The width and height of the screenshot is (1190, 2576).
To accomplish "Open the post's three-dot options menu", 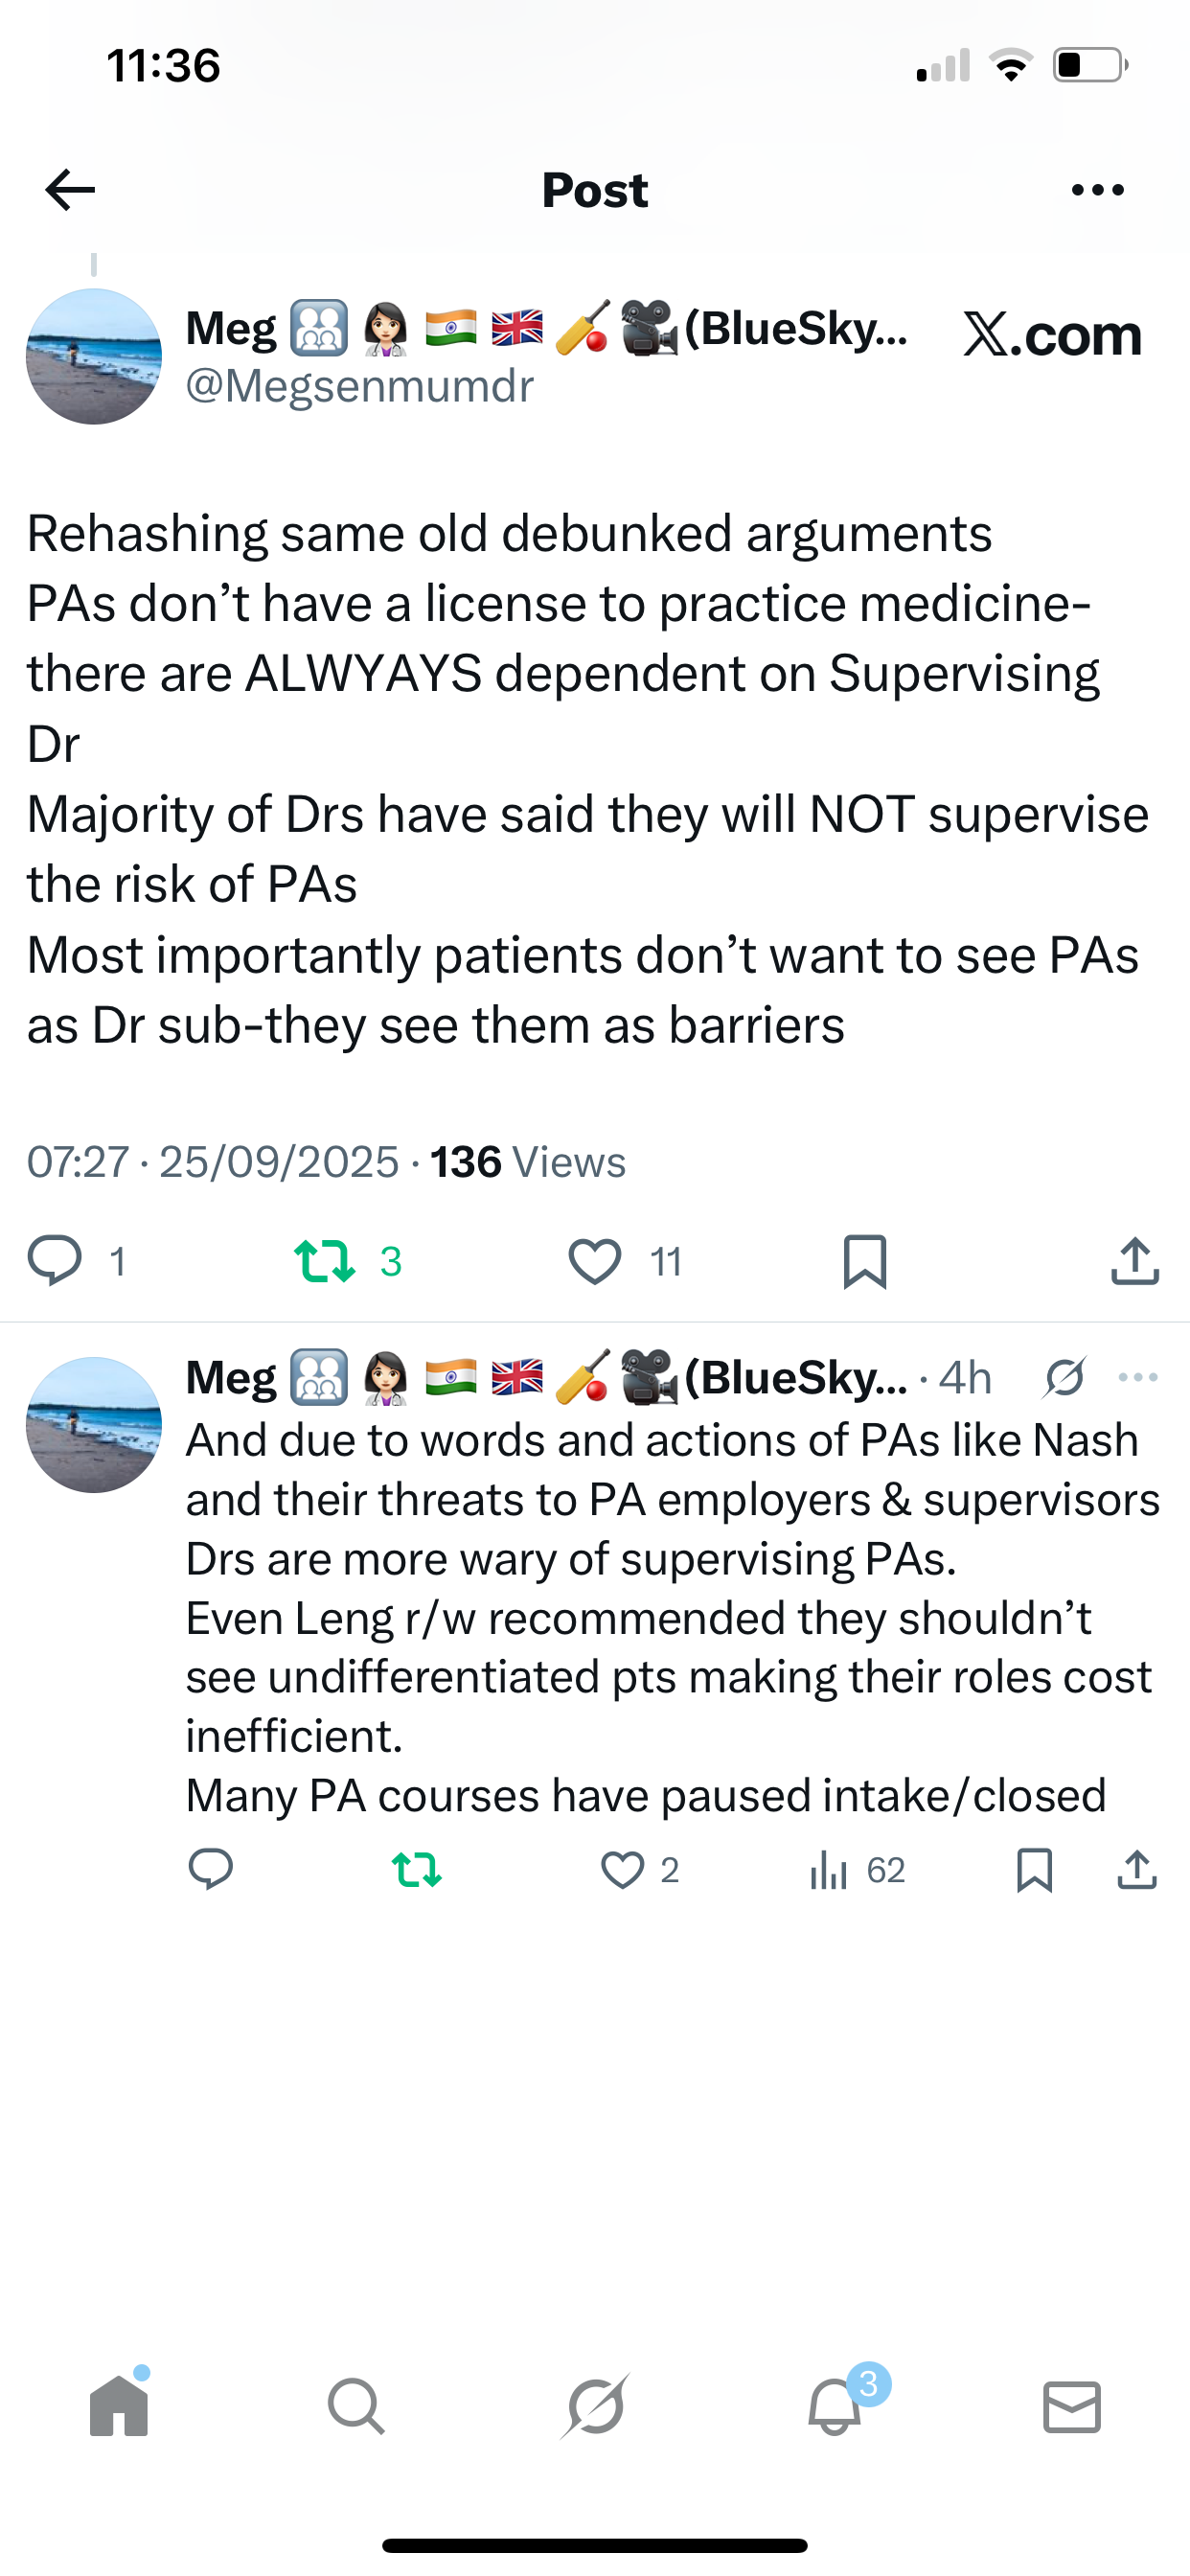I will tap(1097, 190).
